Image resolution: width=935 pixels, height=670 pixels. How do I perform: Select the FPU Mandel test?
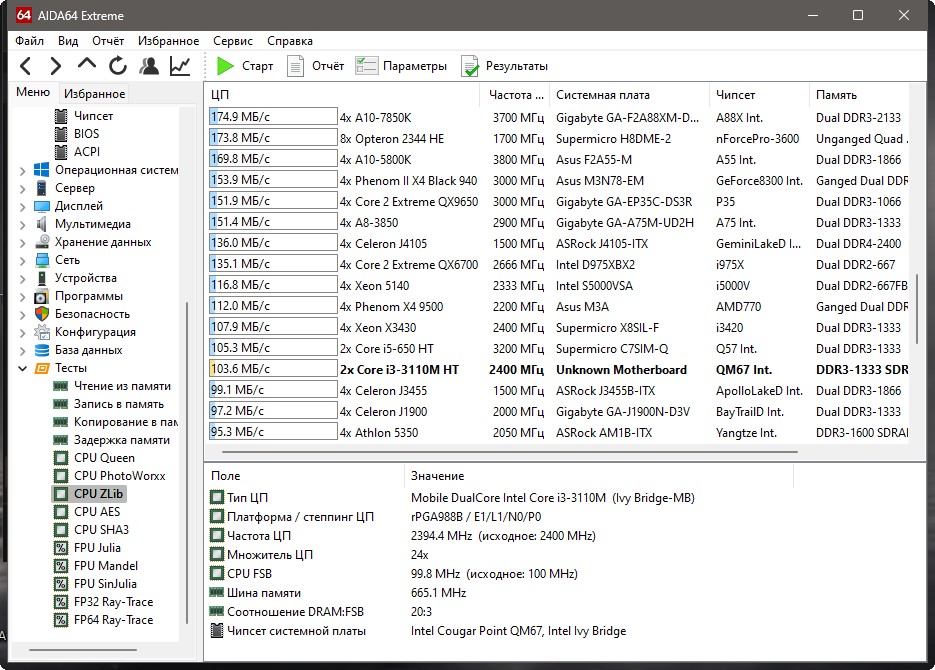(106, 566)
